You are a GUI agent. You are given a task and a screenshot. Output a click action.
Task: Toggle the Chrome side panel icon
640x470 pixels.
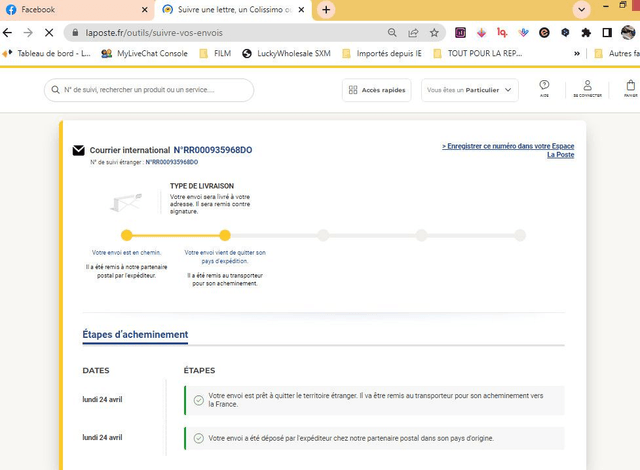point(607,32)
